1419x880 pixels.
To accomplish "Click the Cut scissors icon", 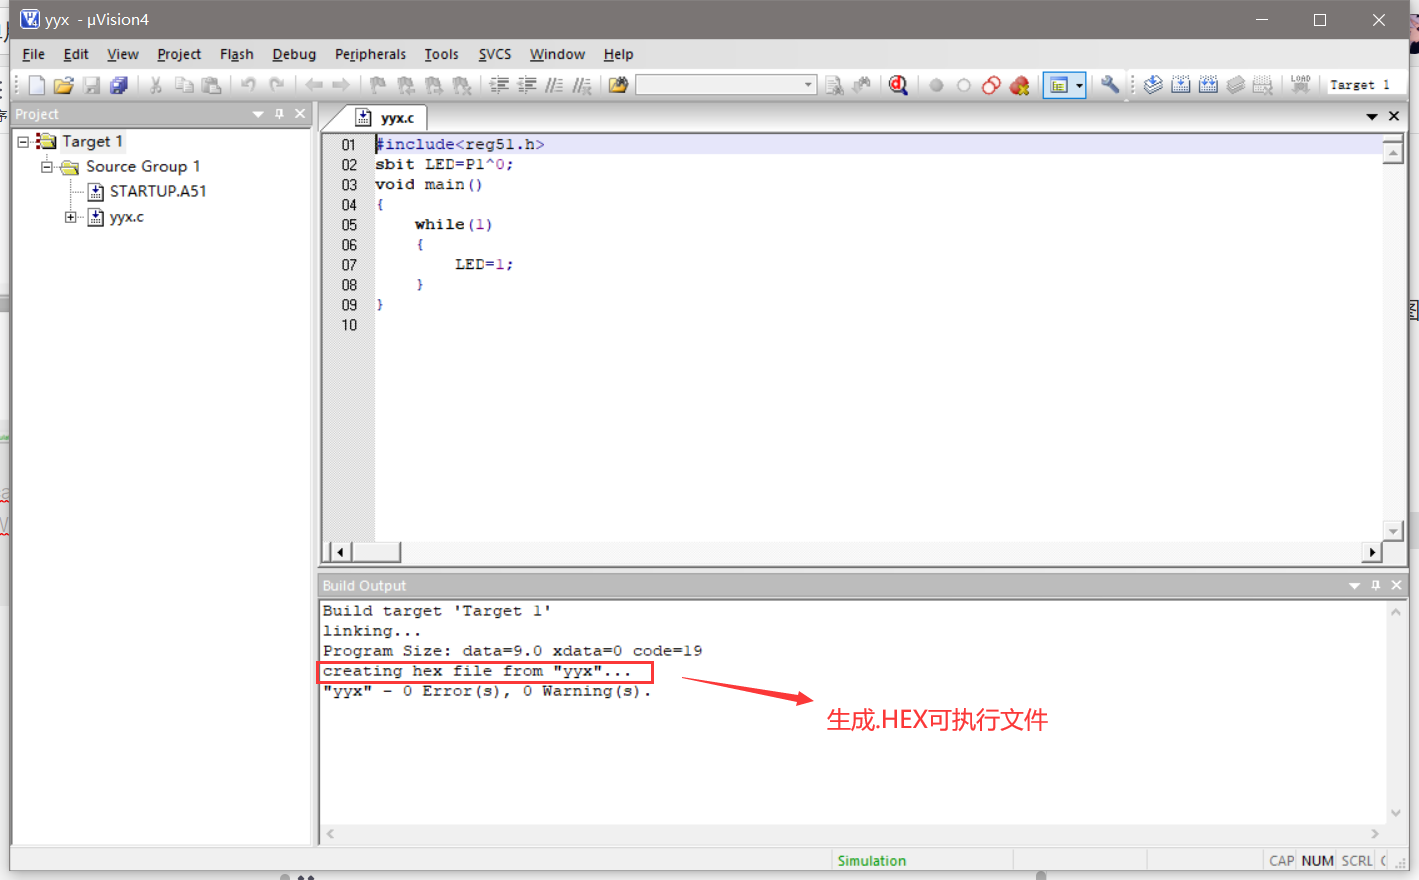I will [x=156, y=85].
